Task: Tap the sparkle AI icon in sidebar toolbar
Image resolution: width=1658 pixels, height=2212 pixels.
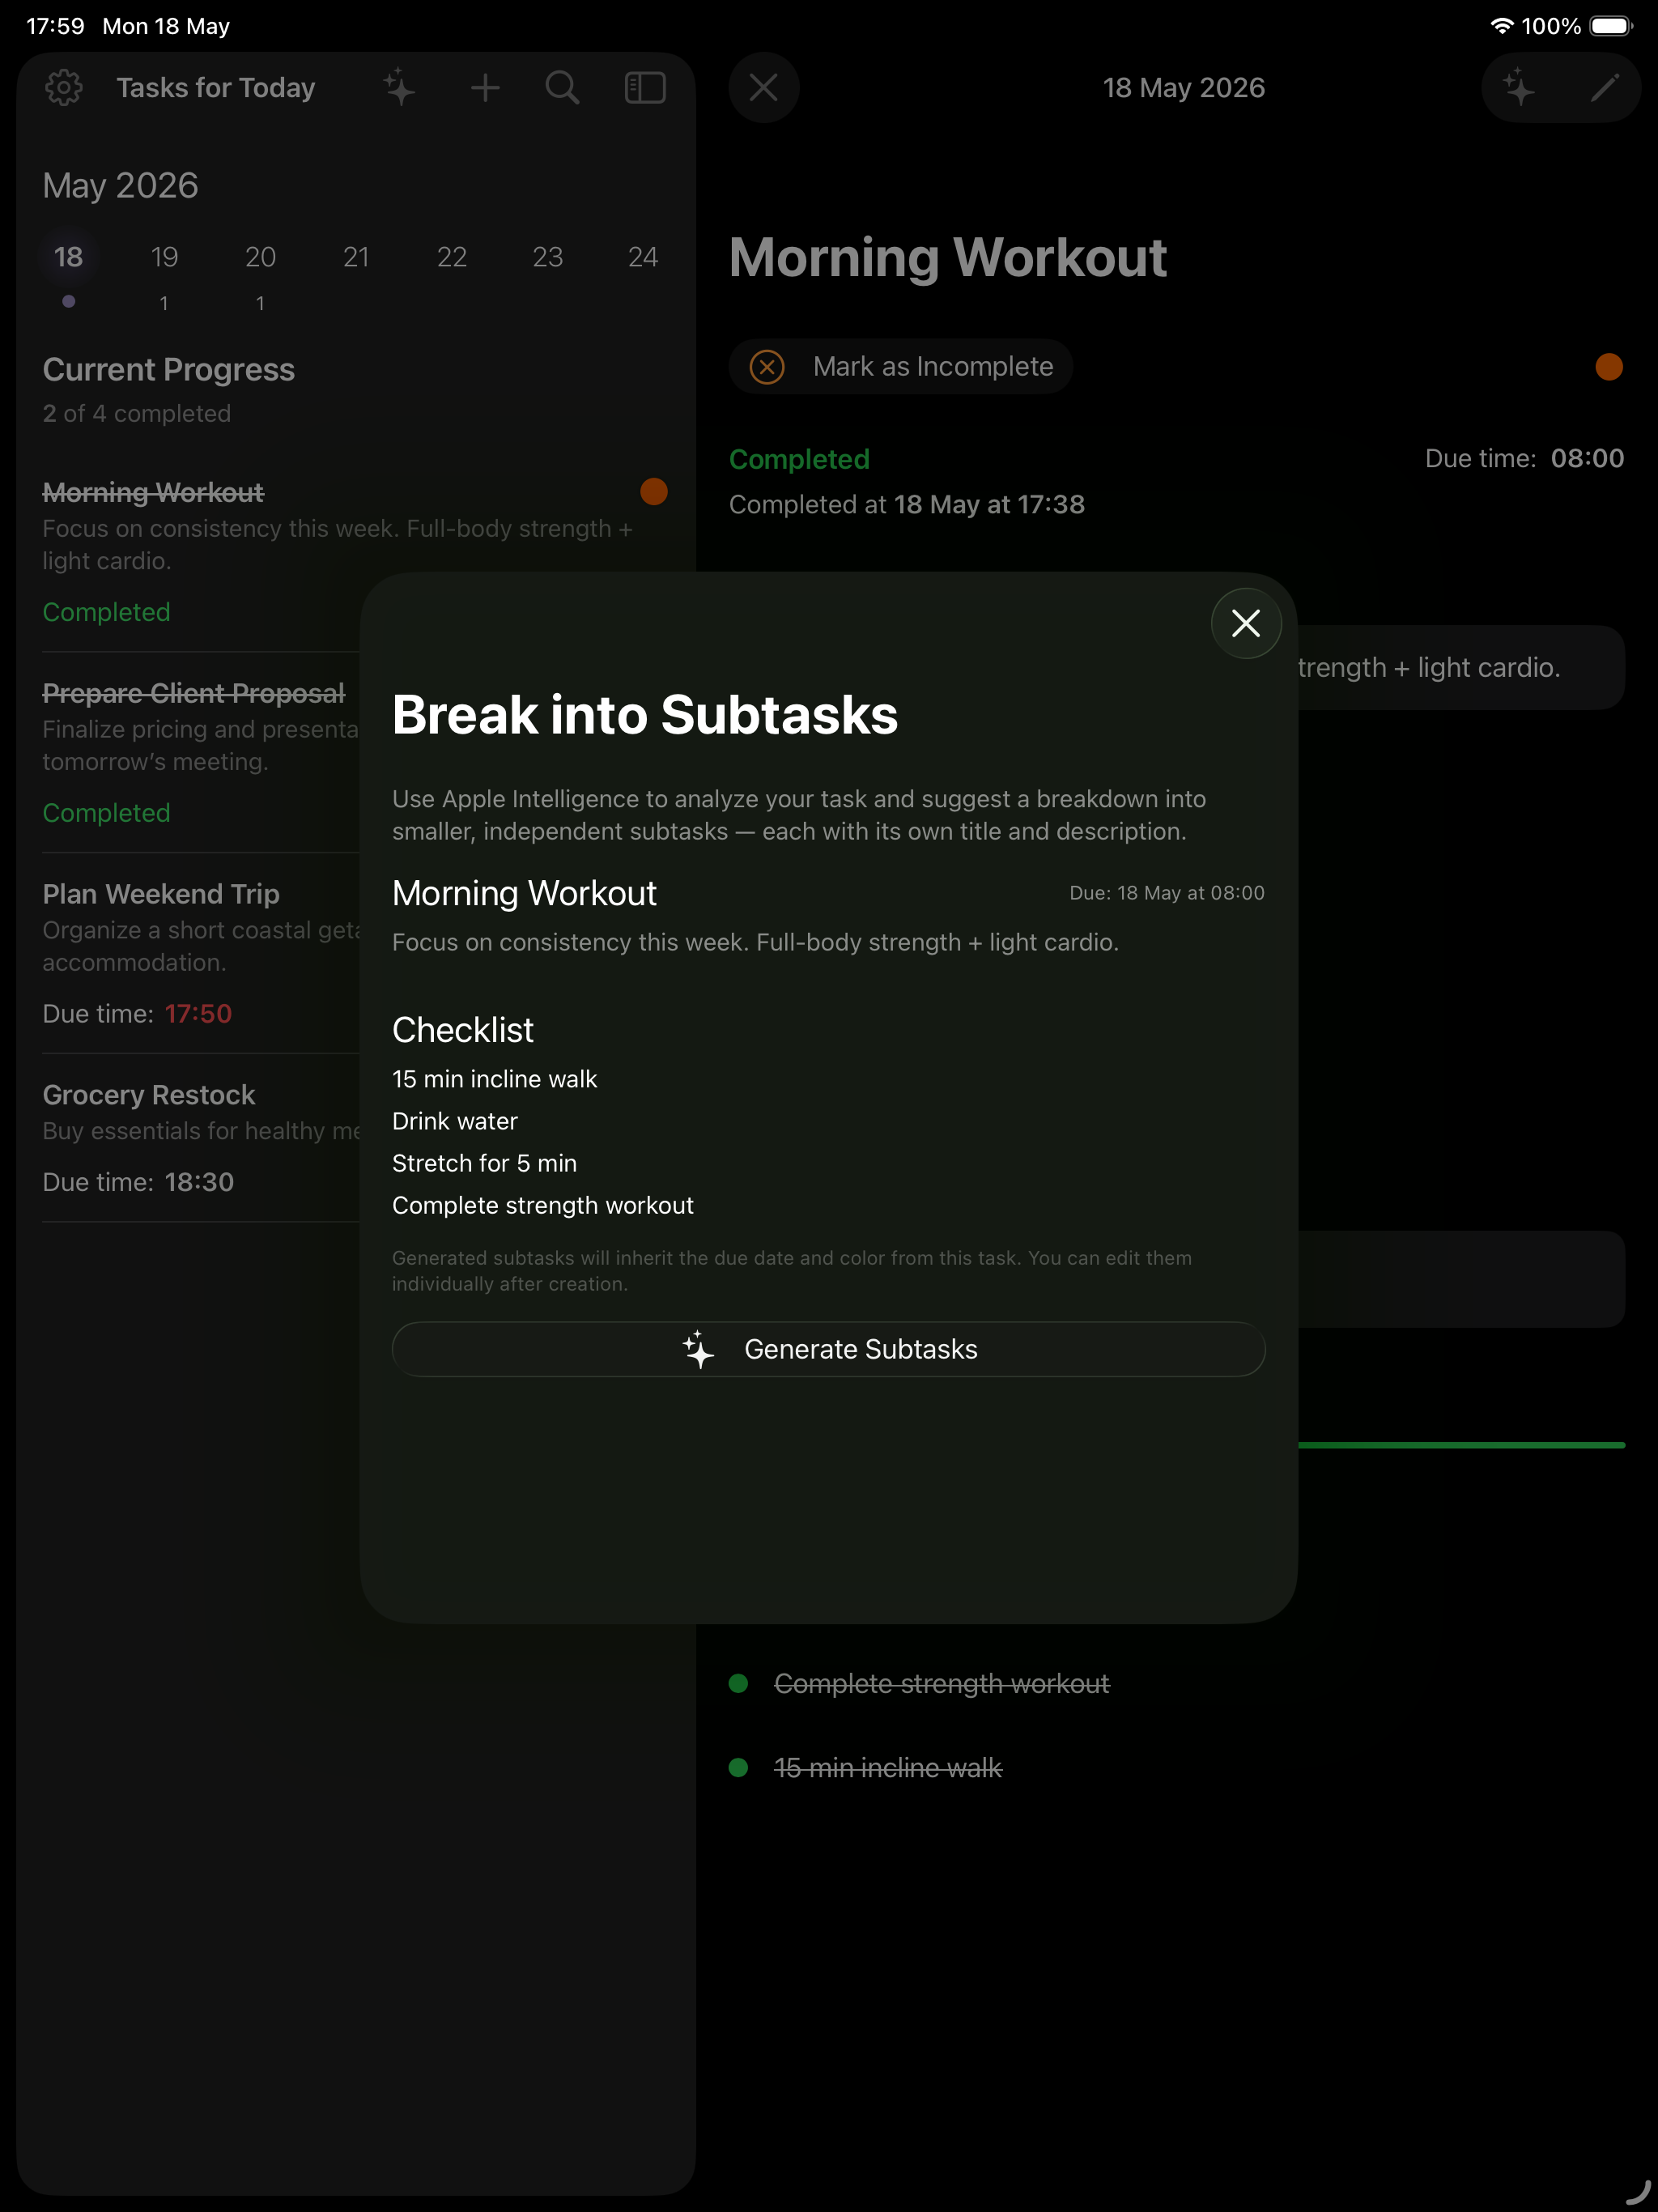Action: pyautogui.click(x=399, y=88)
